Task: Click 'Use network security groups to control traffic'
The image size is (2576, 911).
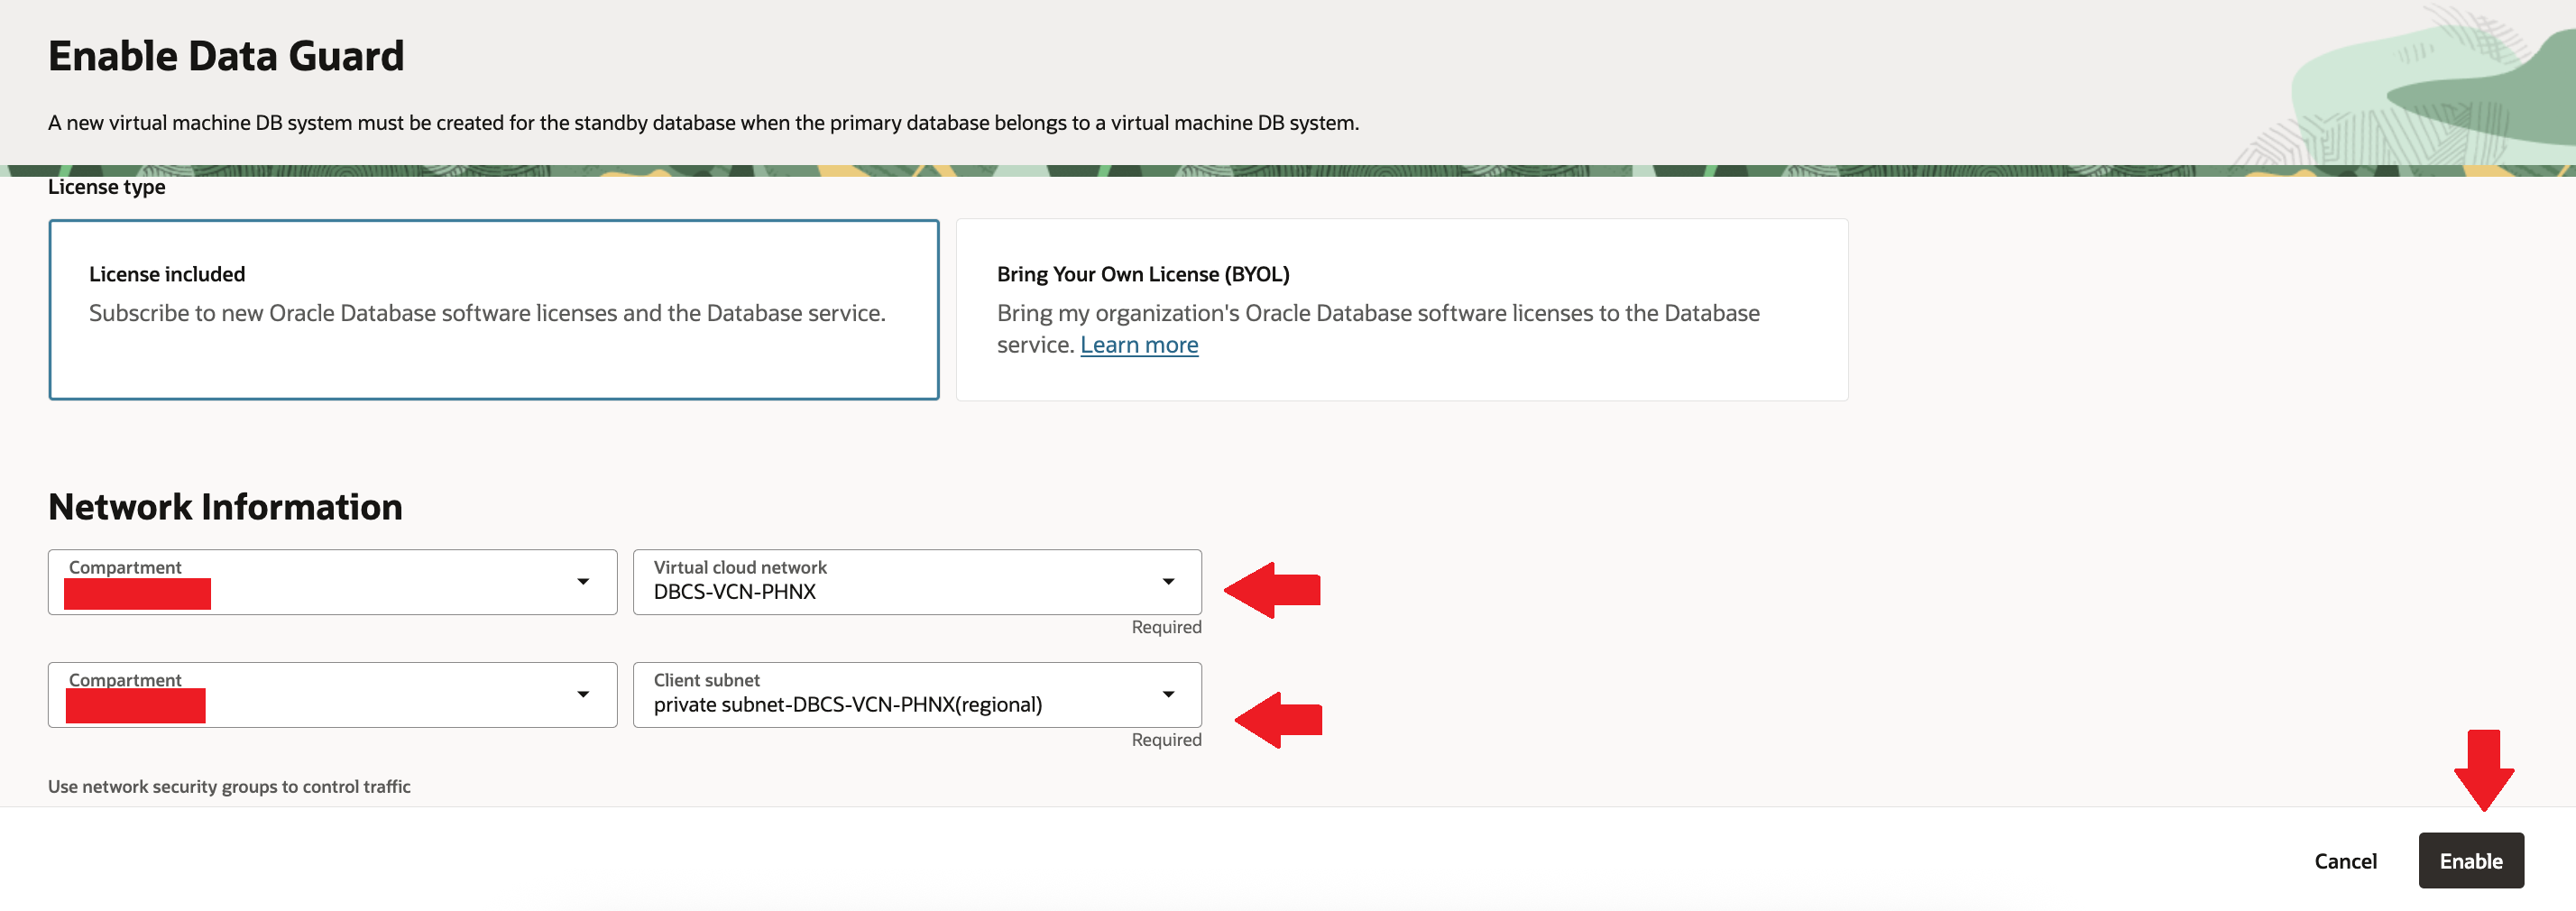Action: (229, 787)
